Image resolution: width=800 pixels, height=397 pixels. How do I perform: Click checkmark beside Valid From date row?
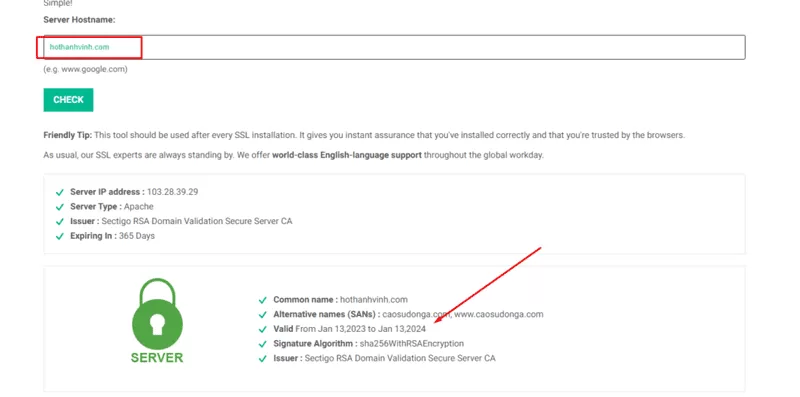click(x=263, y=330)
